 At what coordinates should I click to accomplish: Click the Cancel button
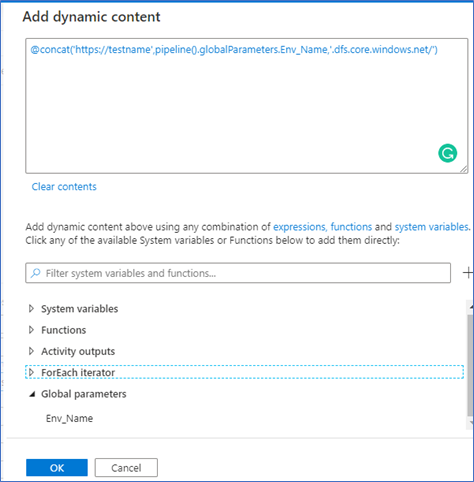pos(126,468)
